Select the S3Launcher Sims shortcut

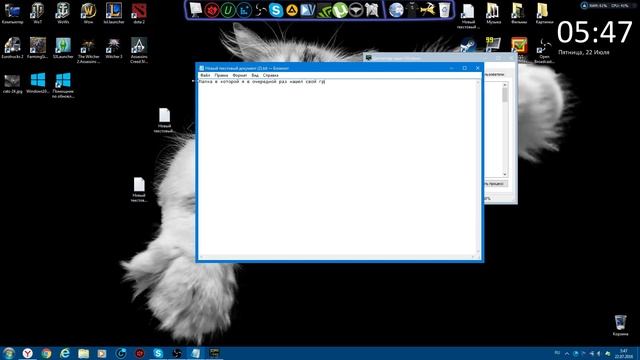pyautogui.click(x=63, y=48)
